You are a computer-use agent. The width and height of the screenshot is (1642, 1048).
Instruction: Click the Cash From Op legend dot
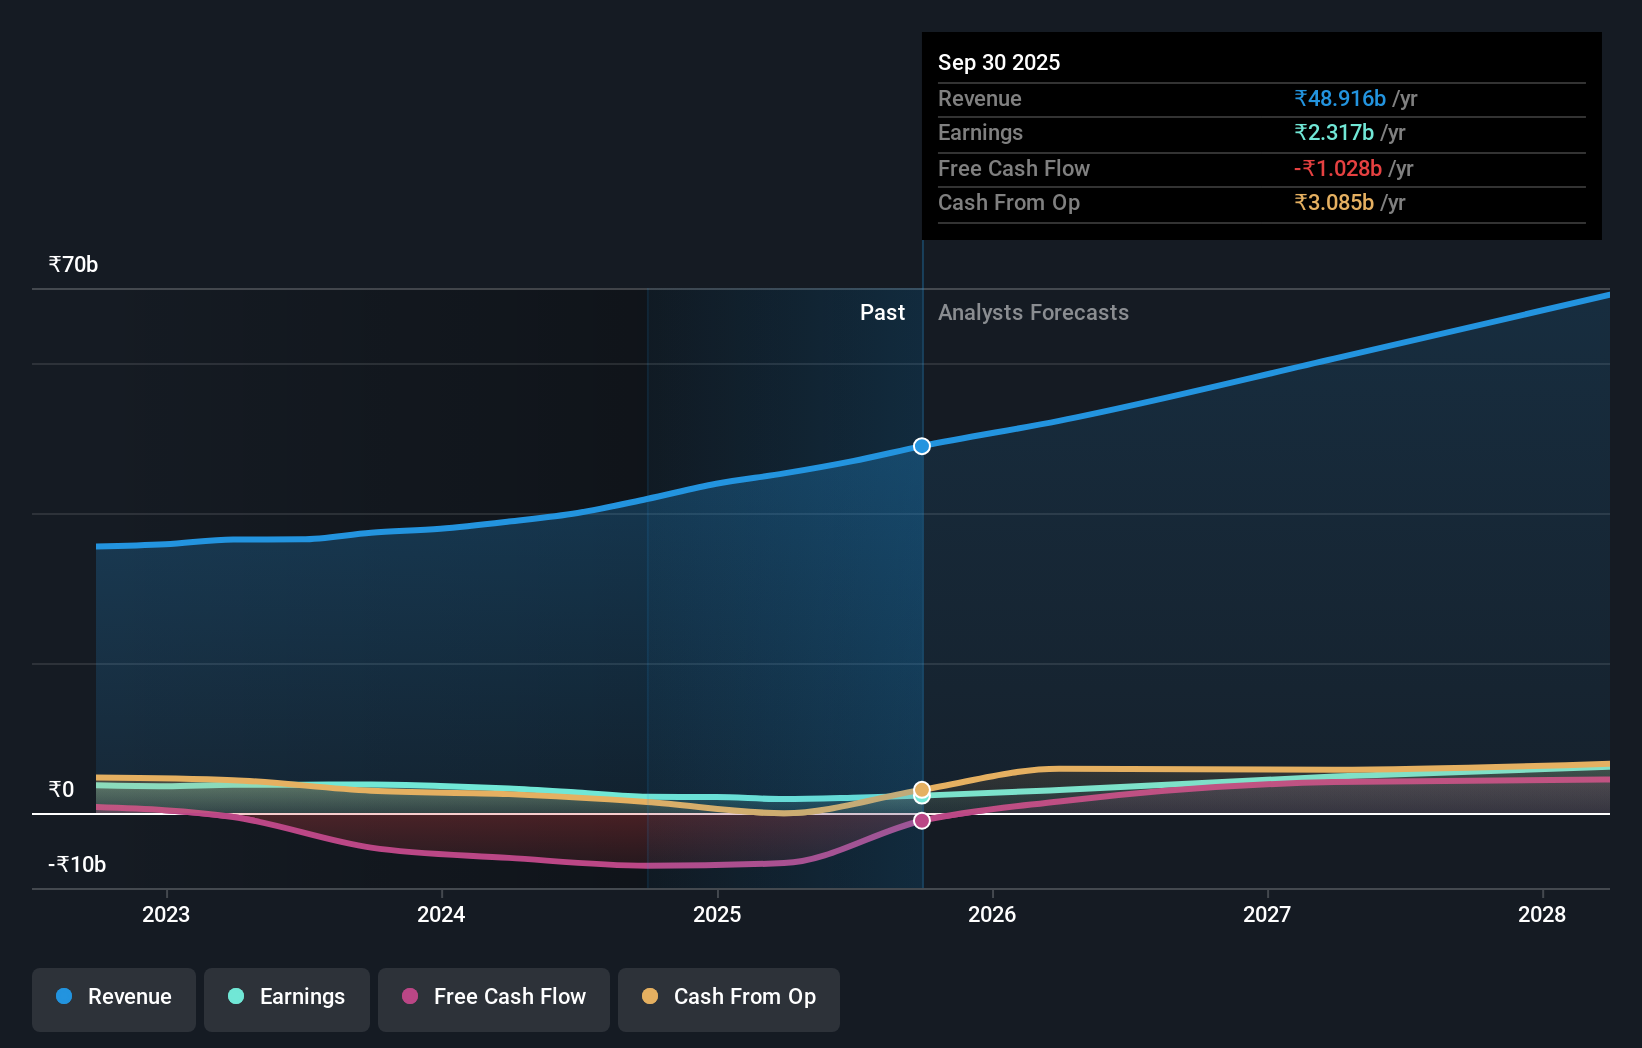(x=650, y=996)
